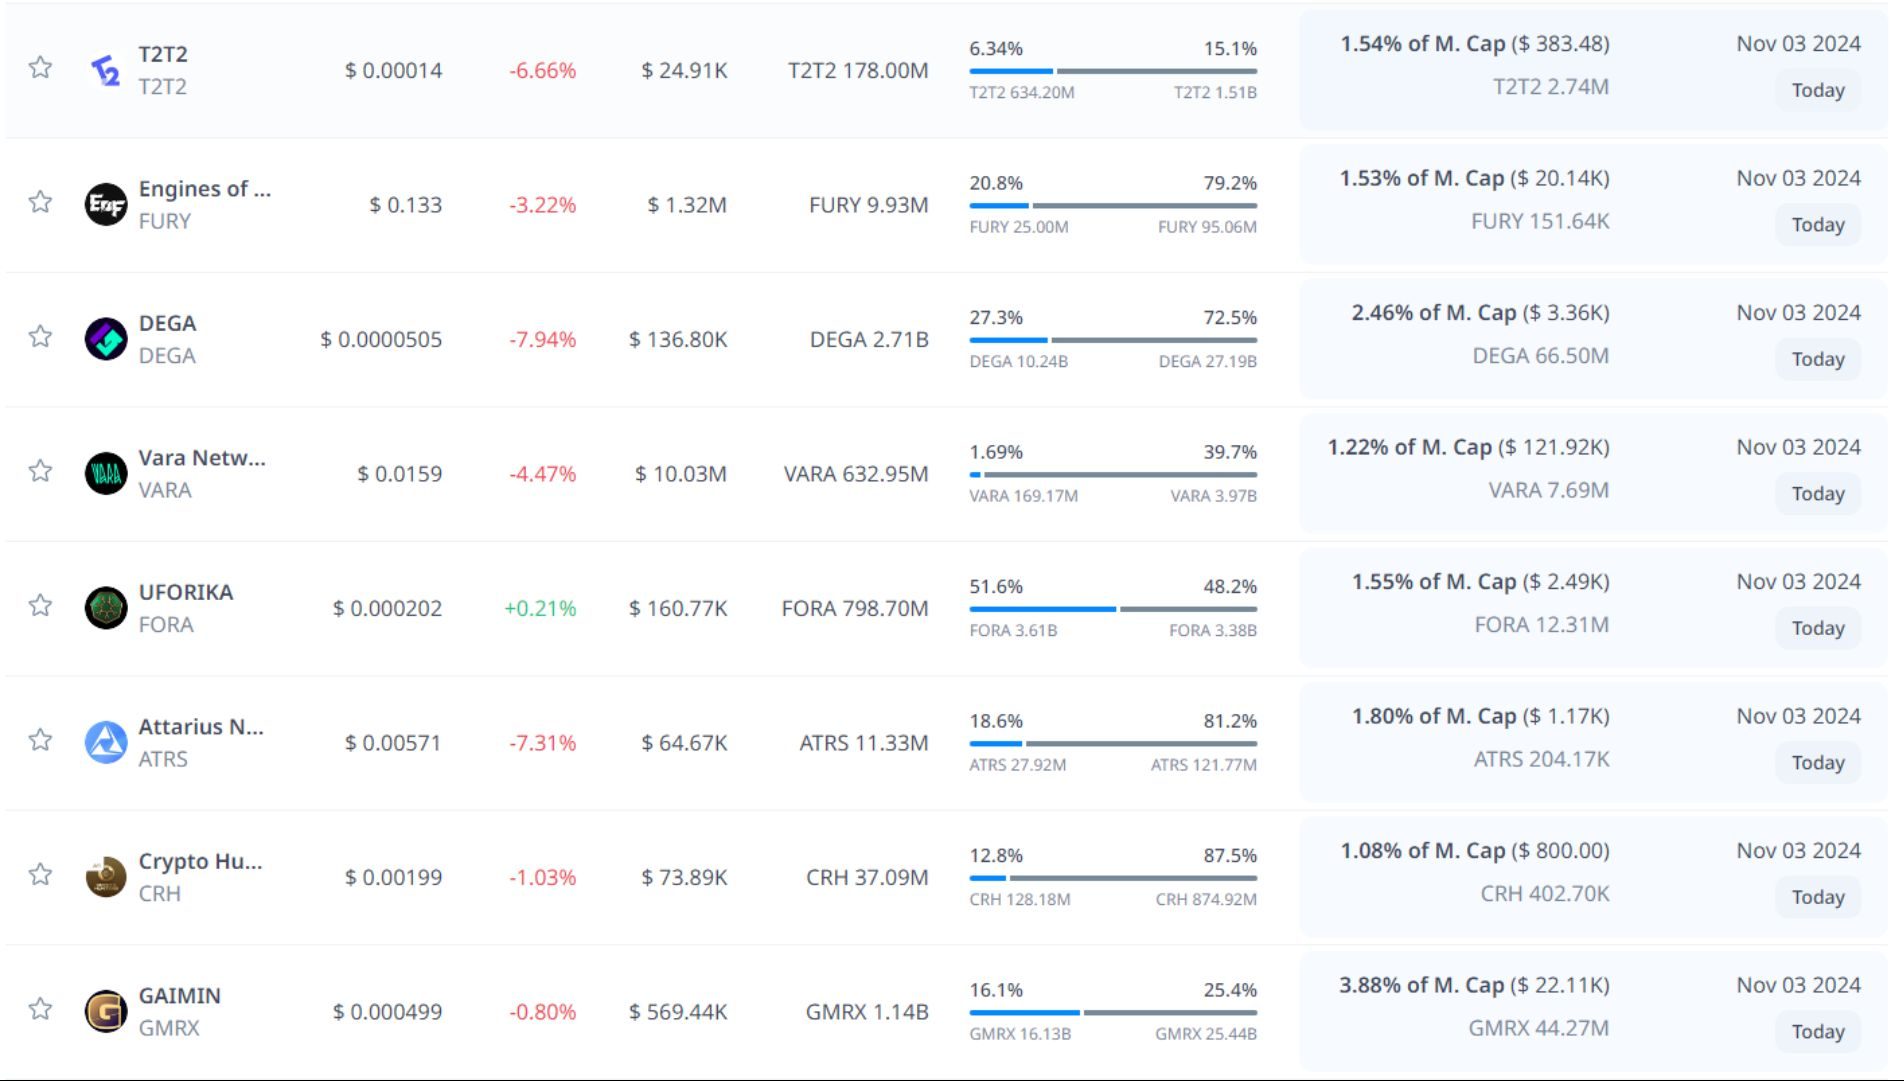
Task: Star the Vara Network row
Action: click(40, 471)
